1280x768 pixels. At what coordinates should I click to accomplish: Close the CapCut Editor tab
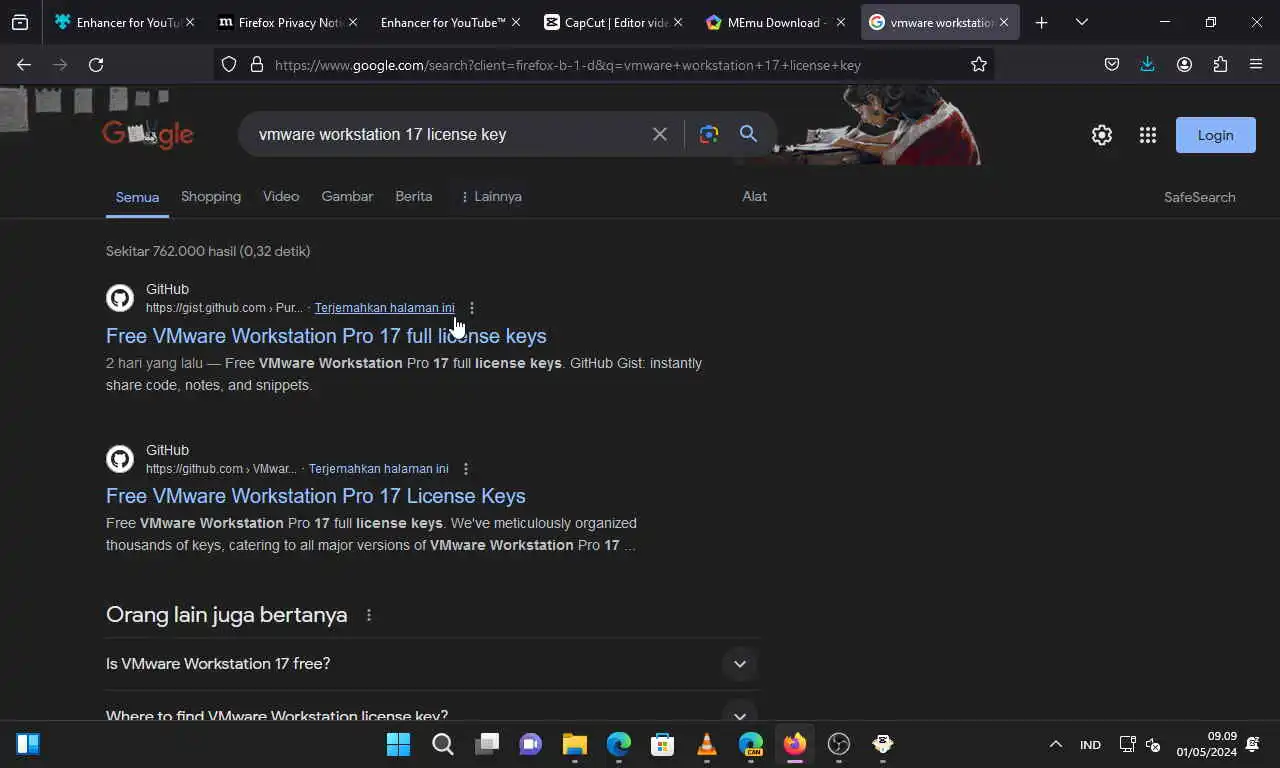pos(678,22)
